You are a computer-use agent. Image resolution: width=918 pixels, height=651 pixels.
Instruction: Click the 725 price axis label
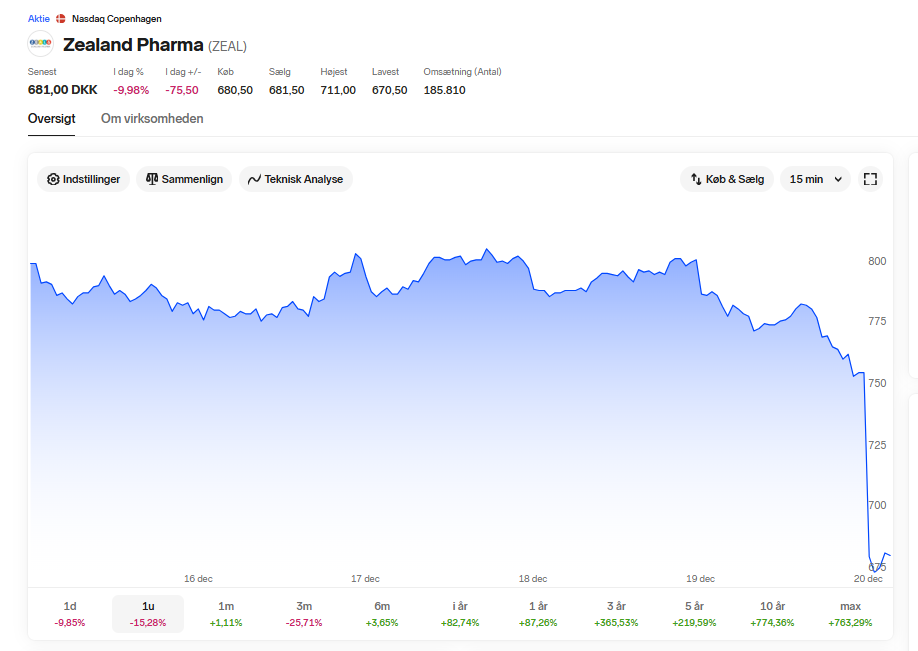pyautogui.click(x=877, y=446)
